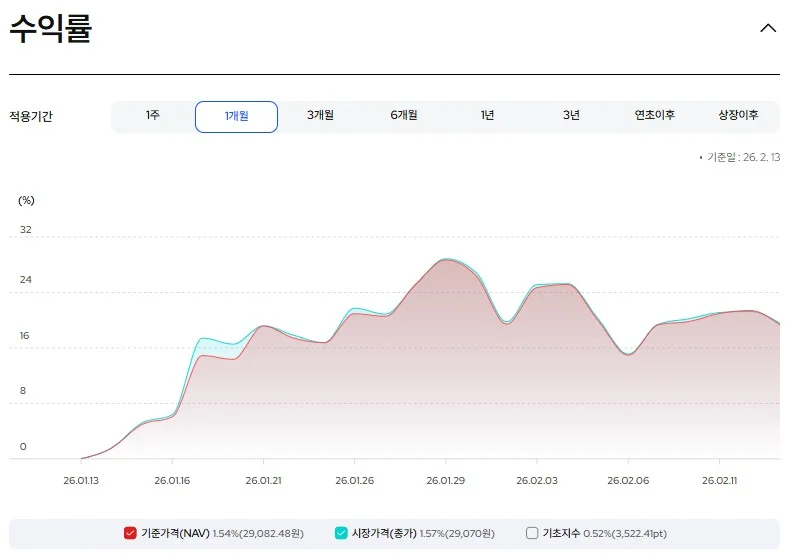The image size is (787, 554).
Task: Click the 24 y-axis label
Action: (x=26, y=280)
